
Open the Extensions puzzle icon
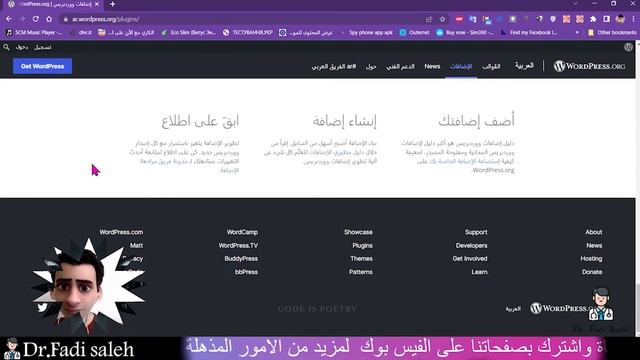click(593, 19)
